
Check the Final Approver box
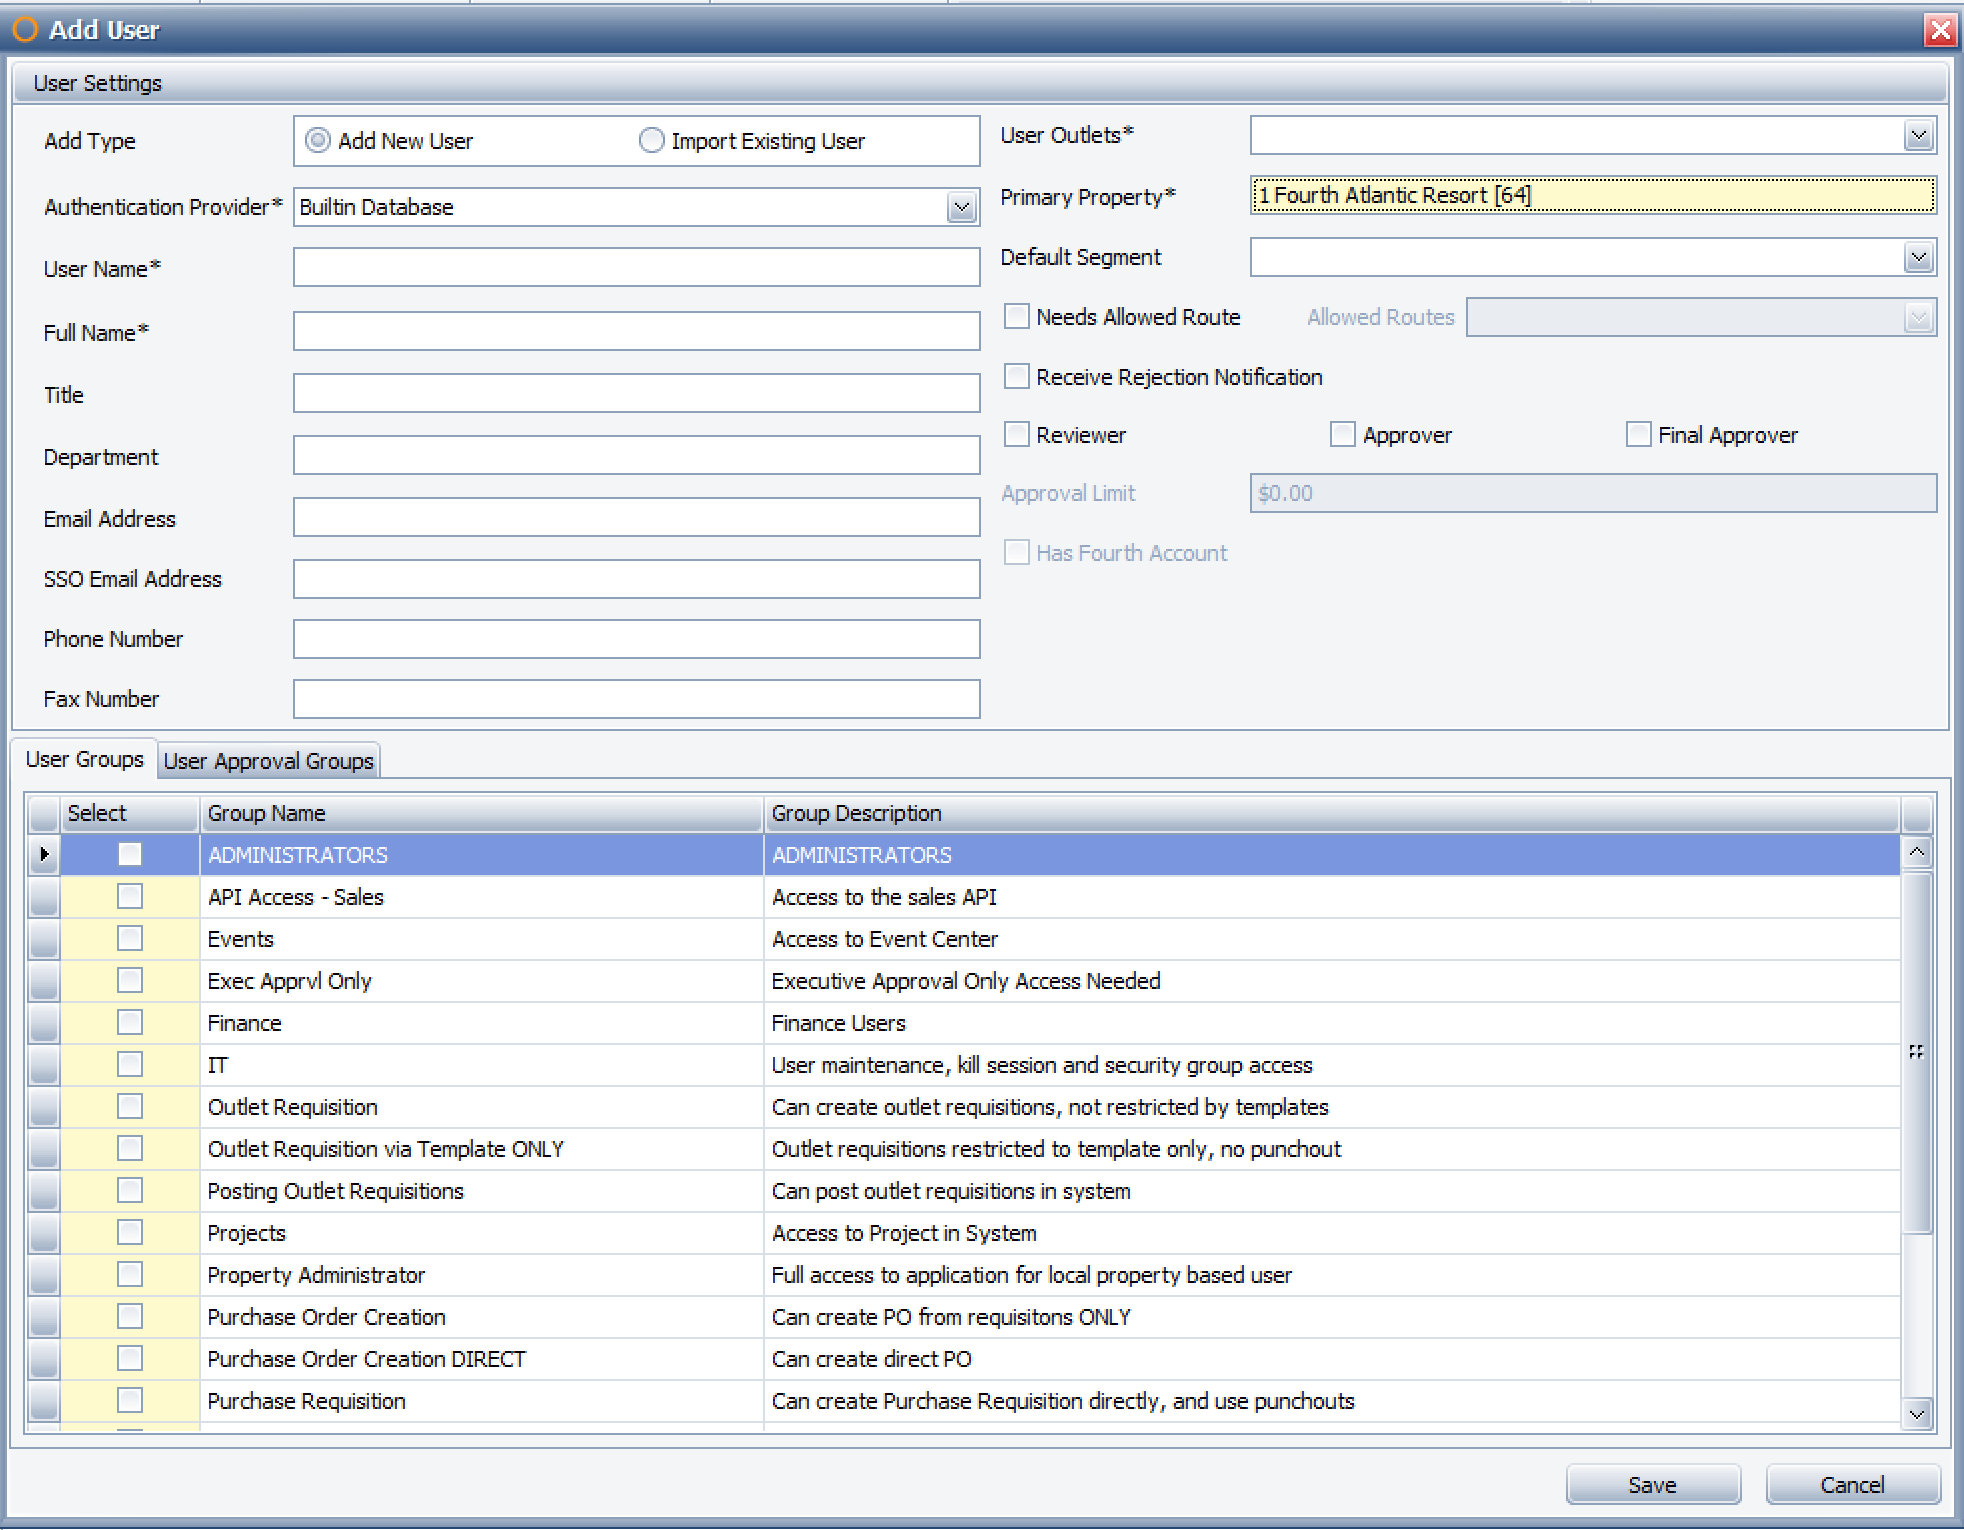pyautogui.click(x=1638, y=435)
